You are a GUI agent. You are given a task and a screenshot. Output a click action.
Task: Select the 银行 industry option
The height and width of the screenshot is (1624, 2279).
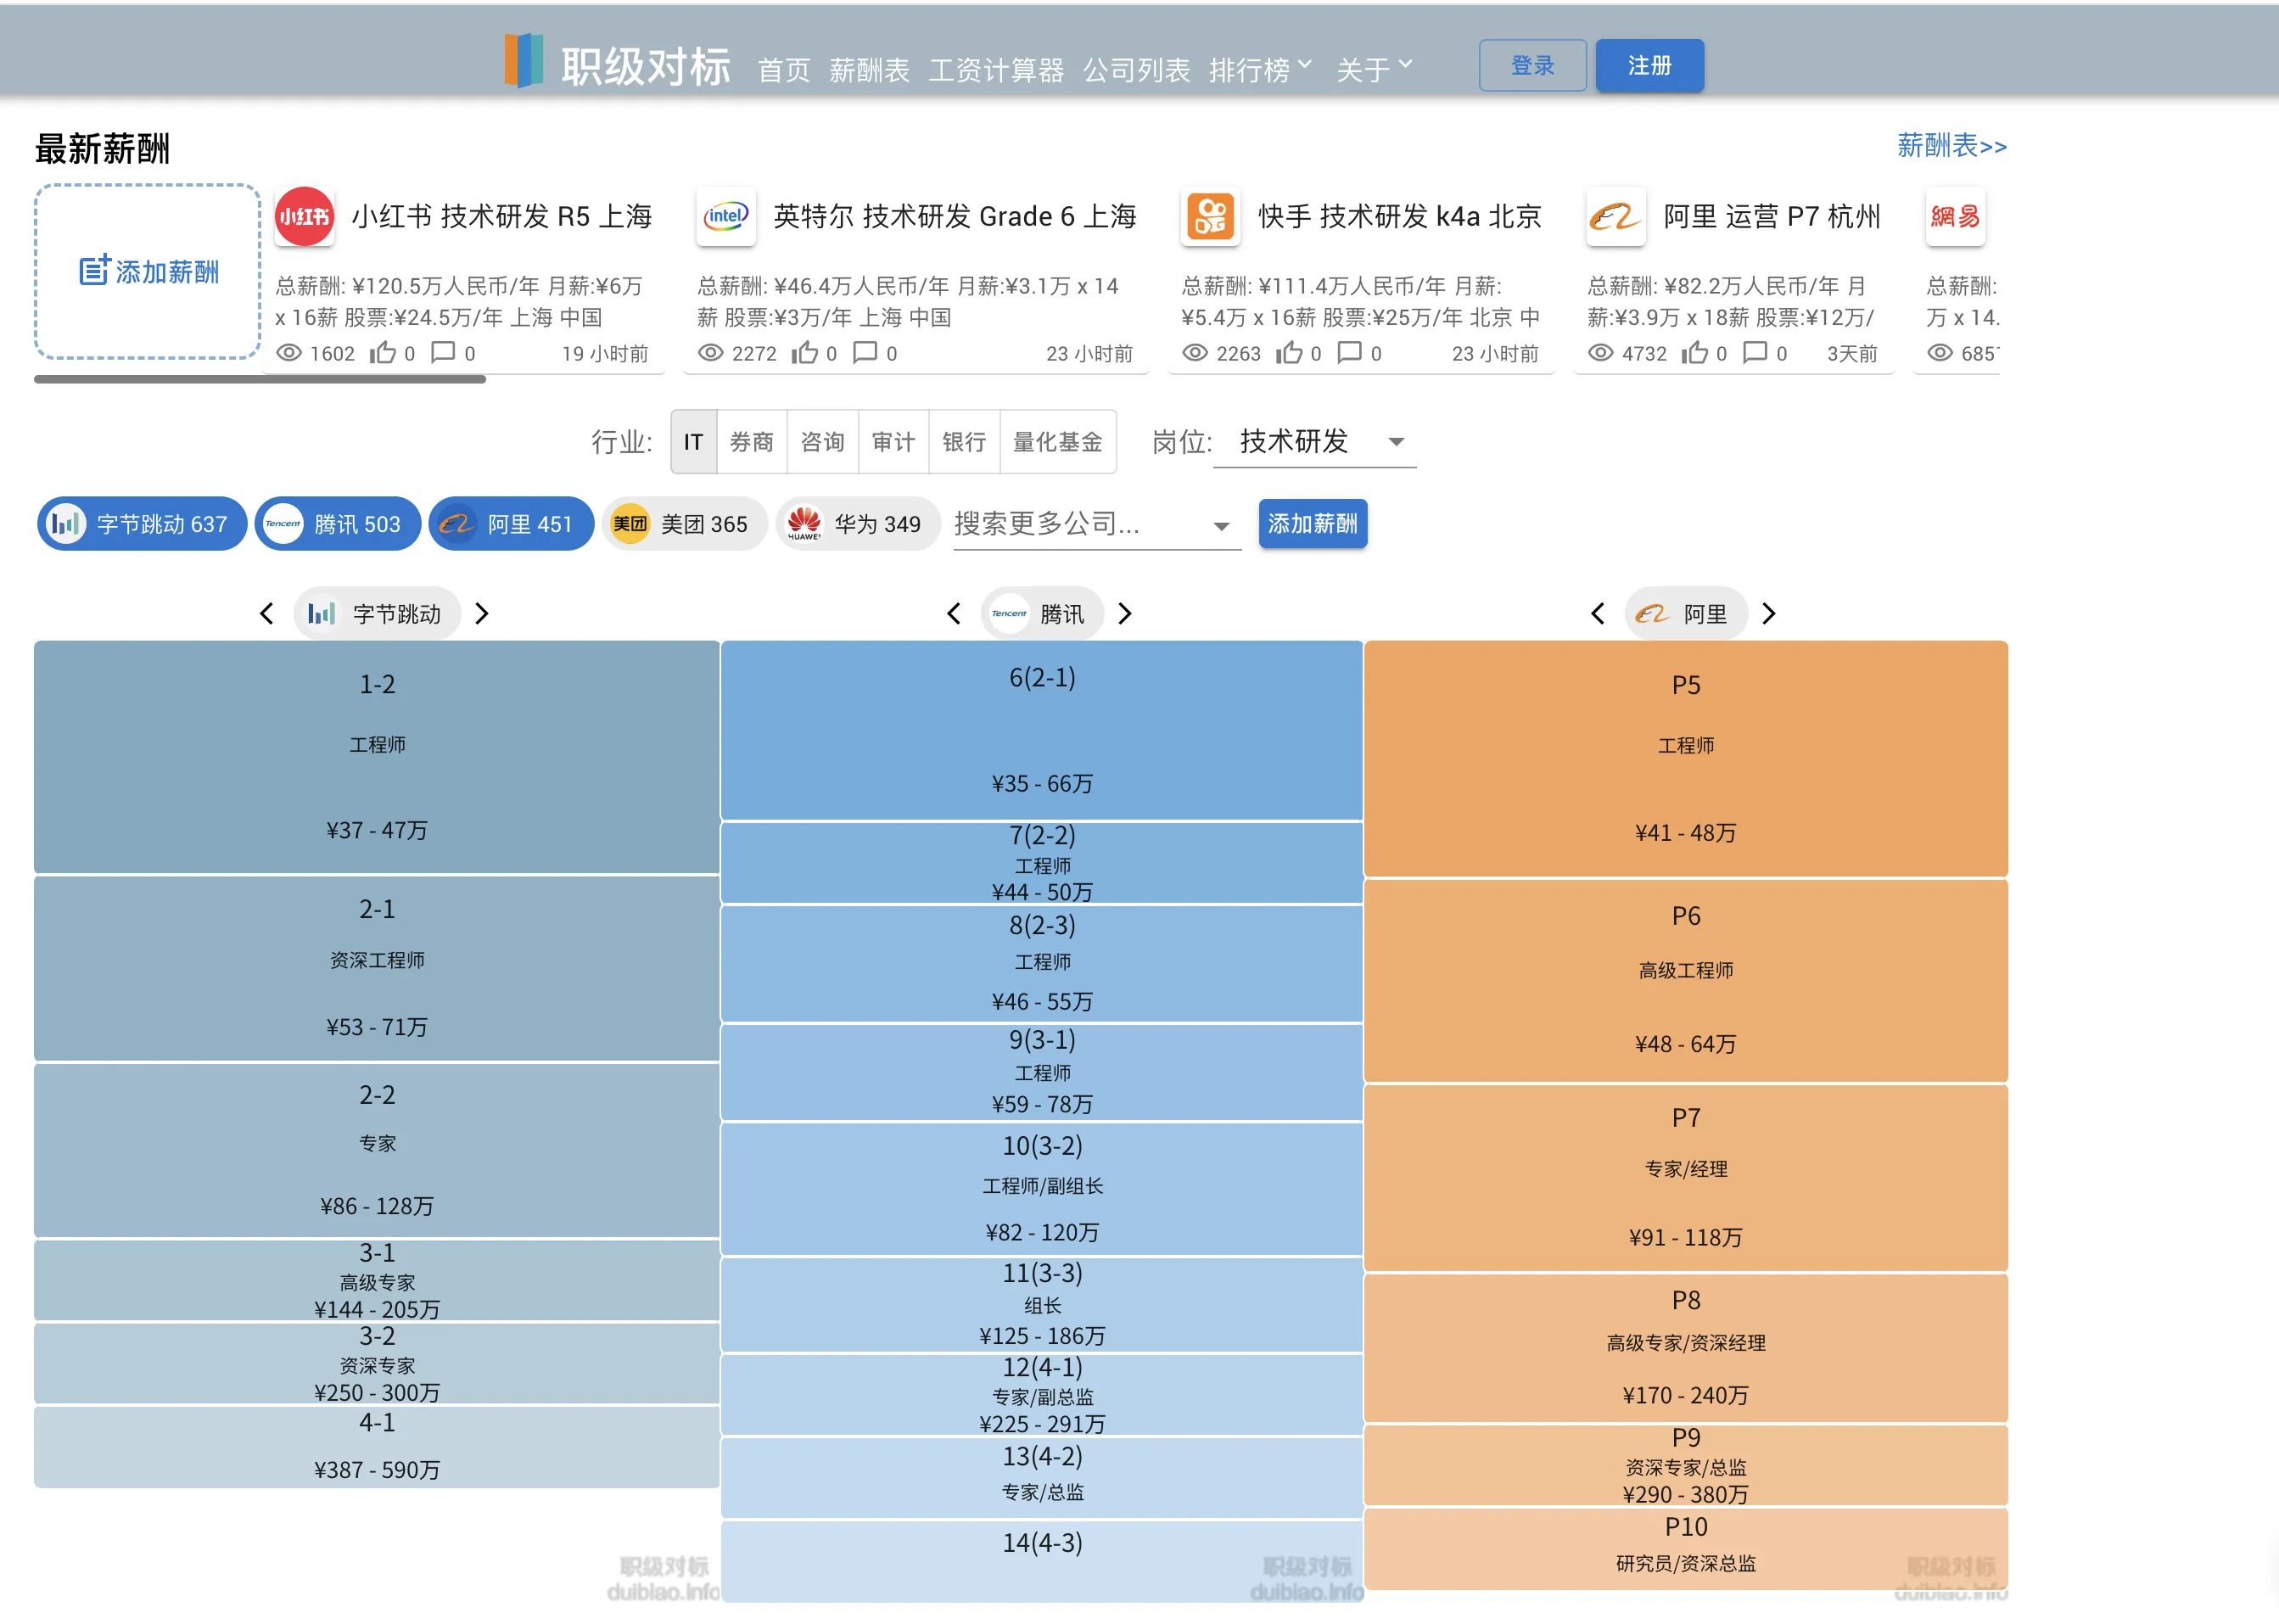[x=965, y=441]
